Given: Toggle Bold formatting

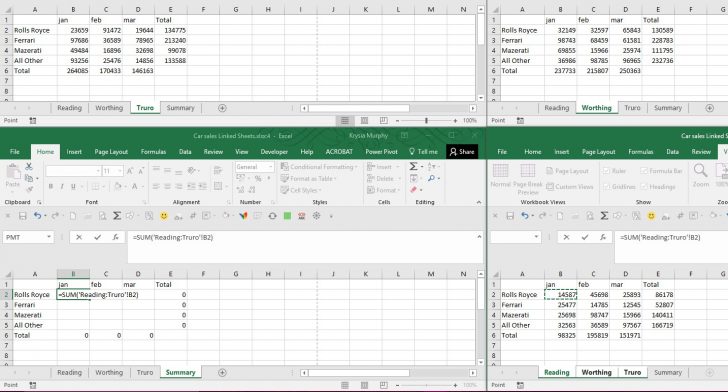Looking at the screenshot, I should pos(51,187).
